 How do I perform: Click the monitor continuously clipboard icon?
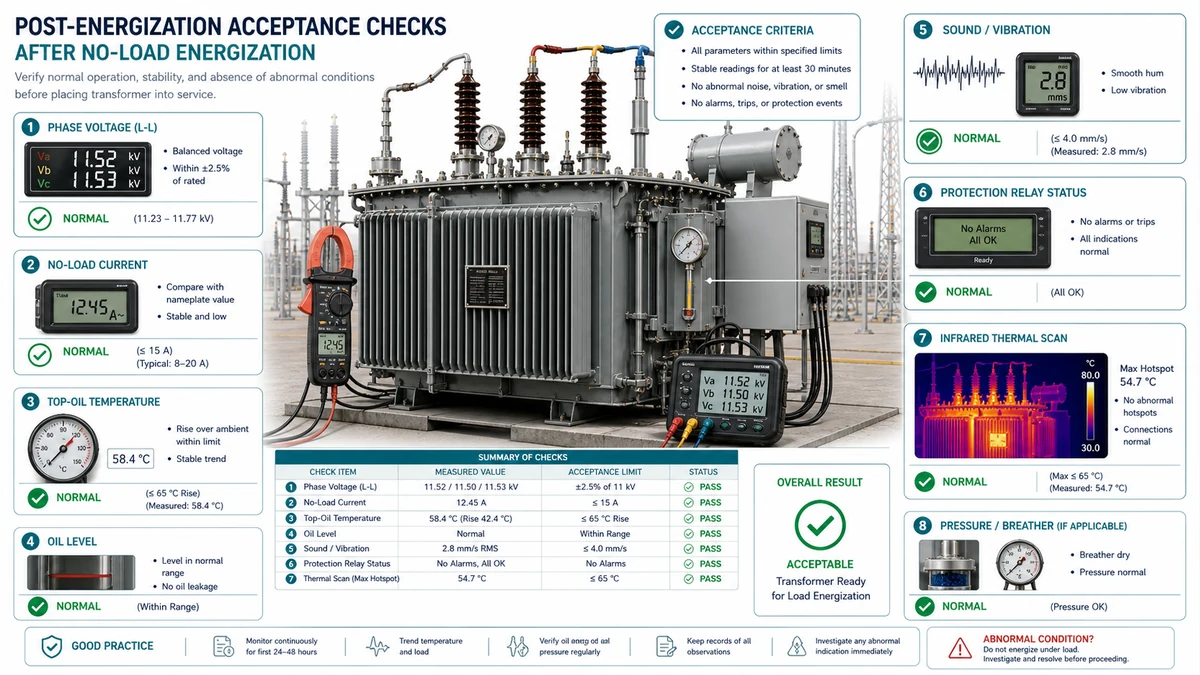click(x=224, y=646)
